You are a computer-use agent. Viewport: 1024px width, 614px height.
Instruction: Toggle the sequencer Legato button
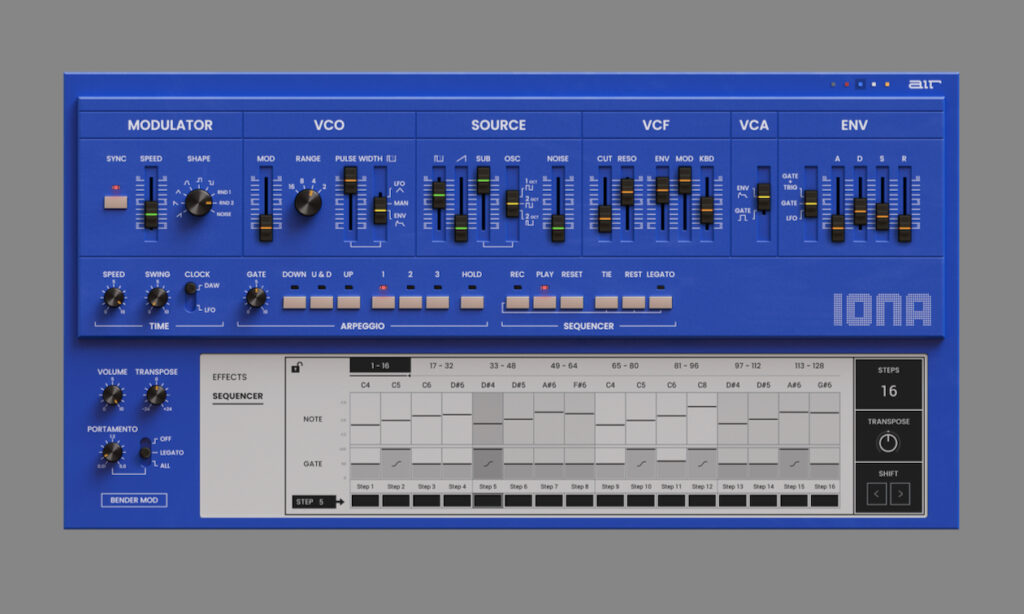660,302
